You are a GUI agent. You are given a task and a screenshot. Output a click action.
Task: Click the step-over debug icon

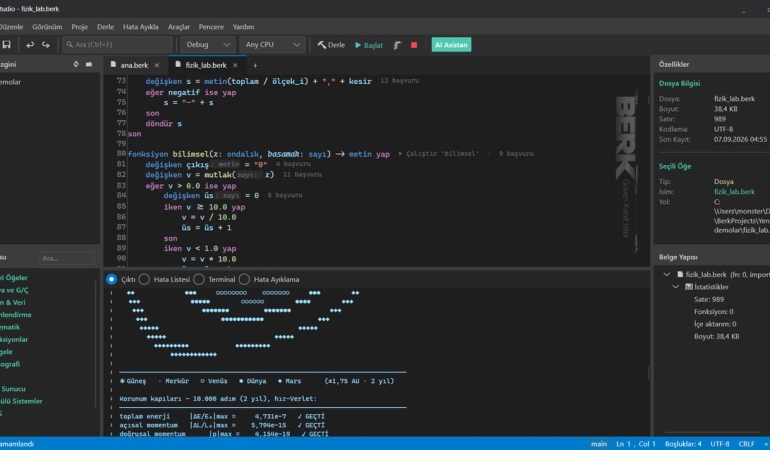pyautogui.click(x=397, y=45)
